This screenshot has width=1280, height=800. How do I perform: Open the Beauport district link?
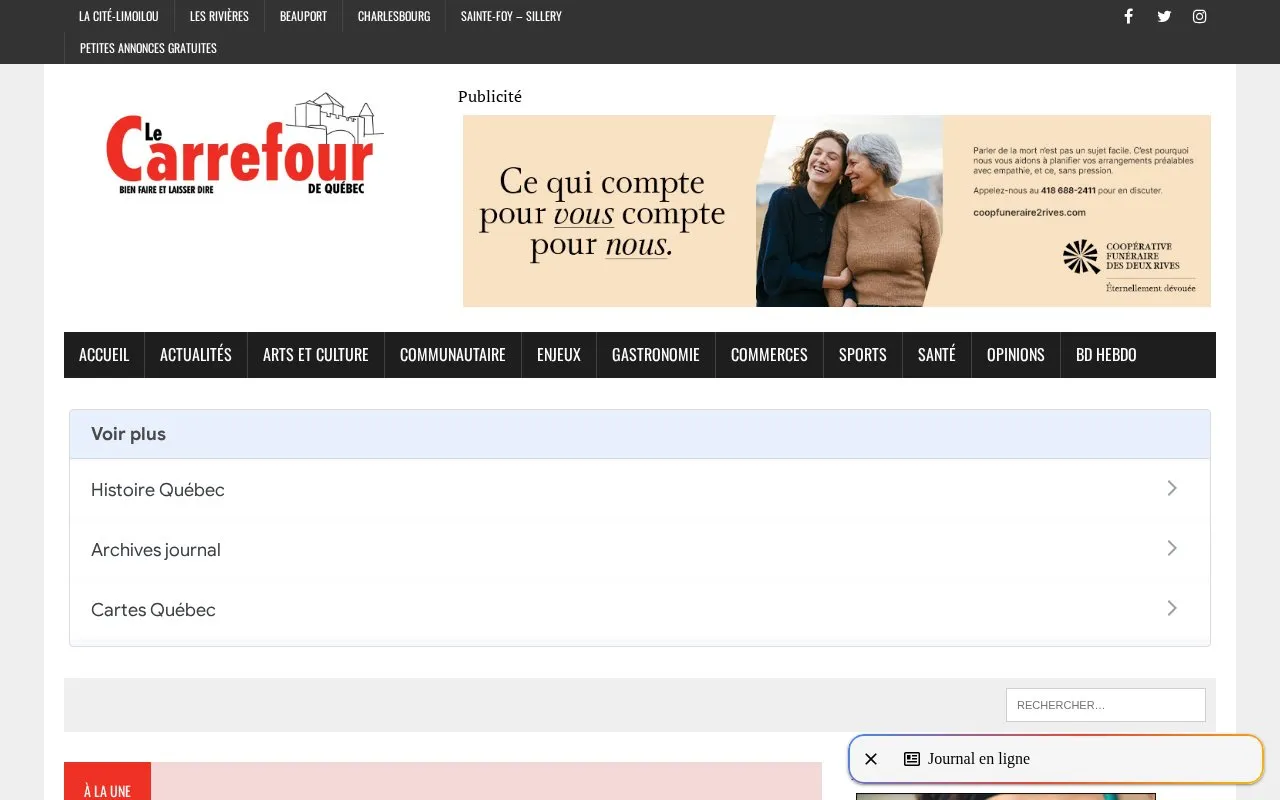tap(303, 16)
